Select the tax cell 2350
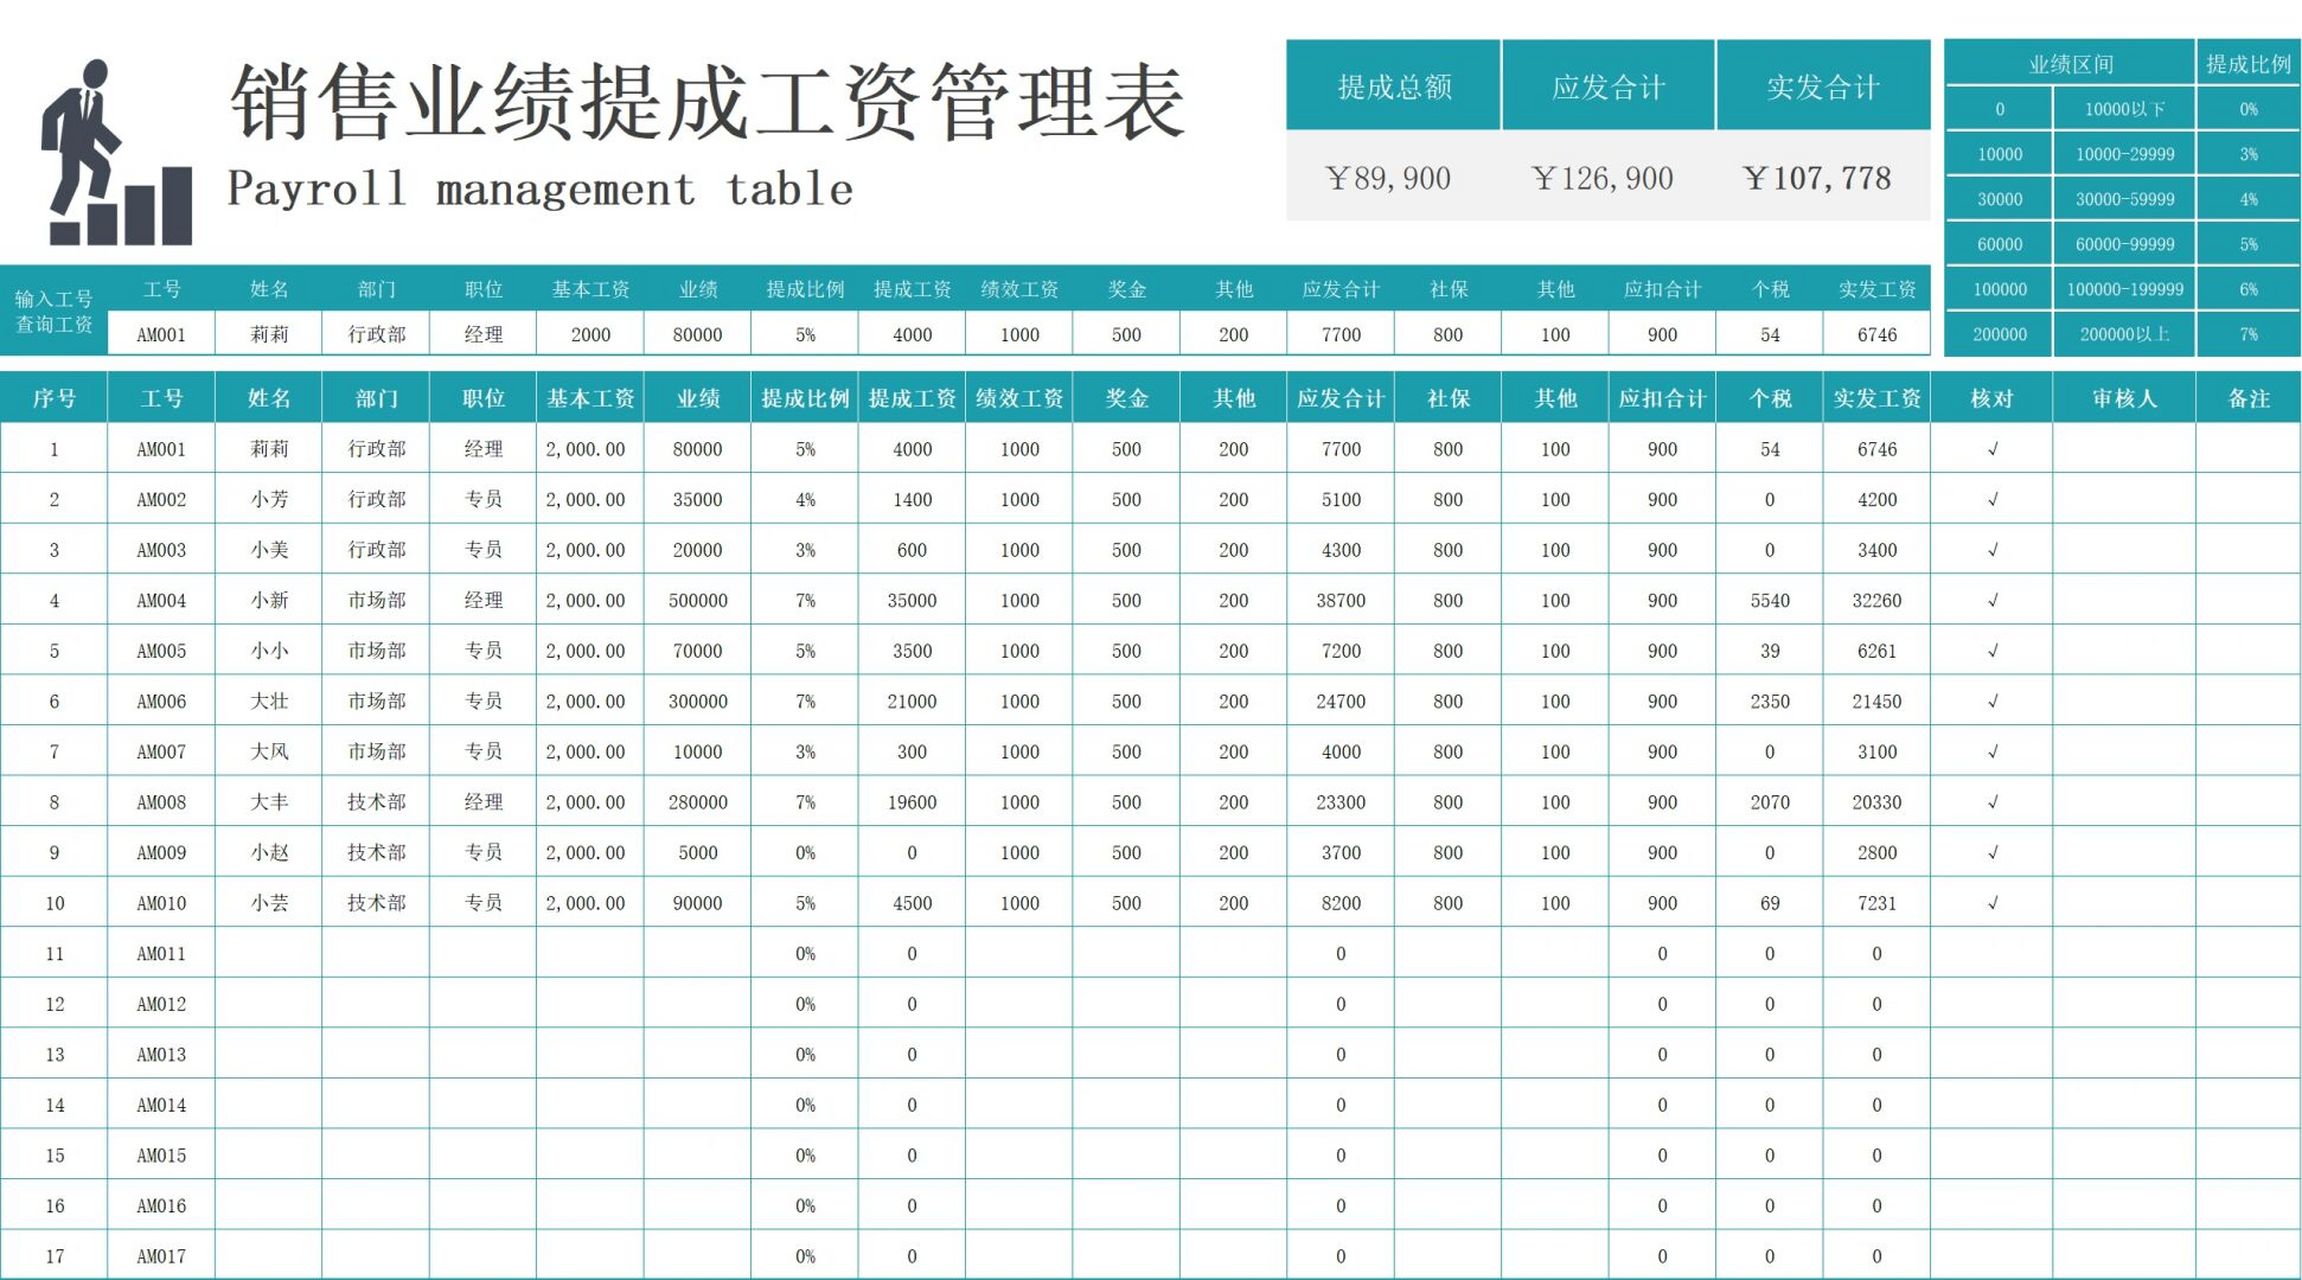This screenshot has height=1280, width=2302. 1769,701
